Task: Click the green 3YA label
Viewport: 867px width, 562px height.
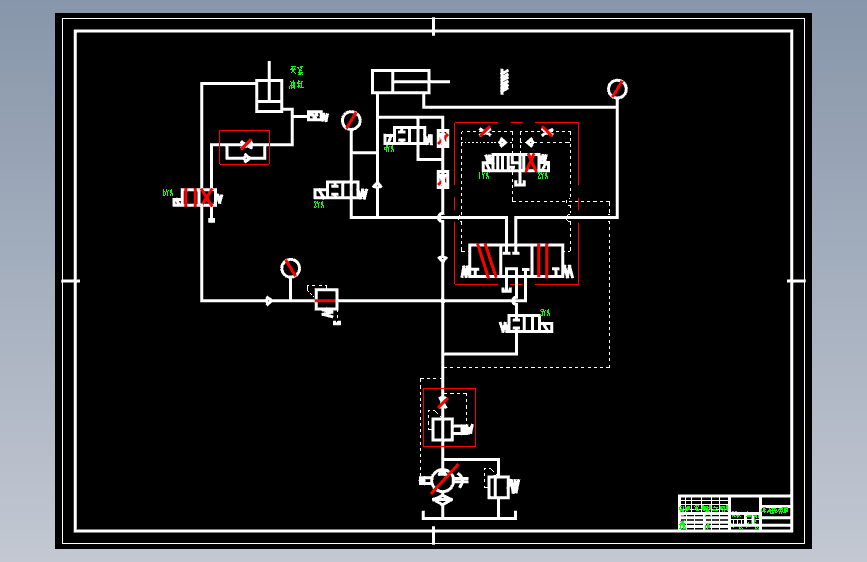Action: (545, 313)
